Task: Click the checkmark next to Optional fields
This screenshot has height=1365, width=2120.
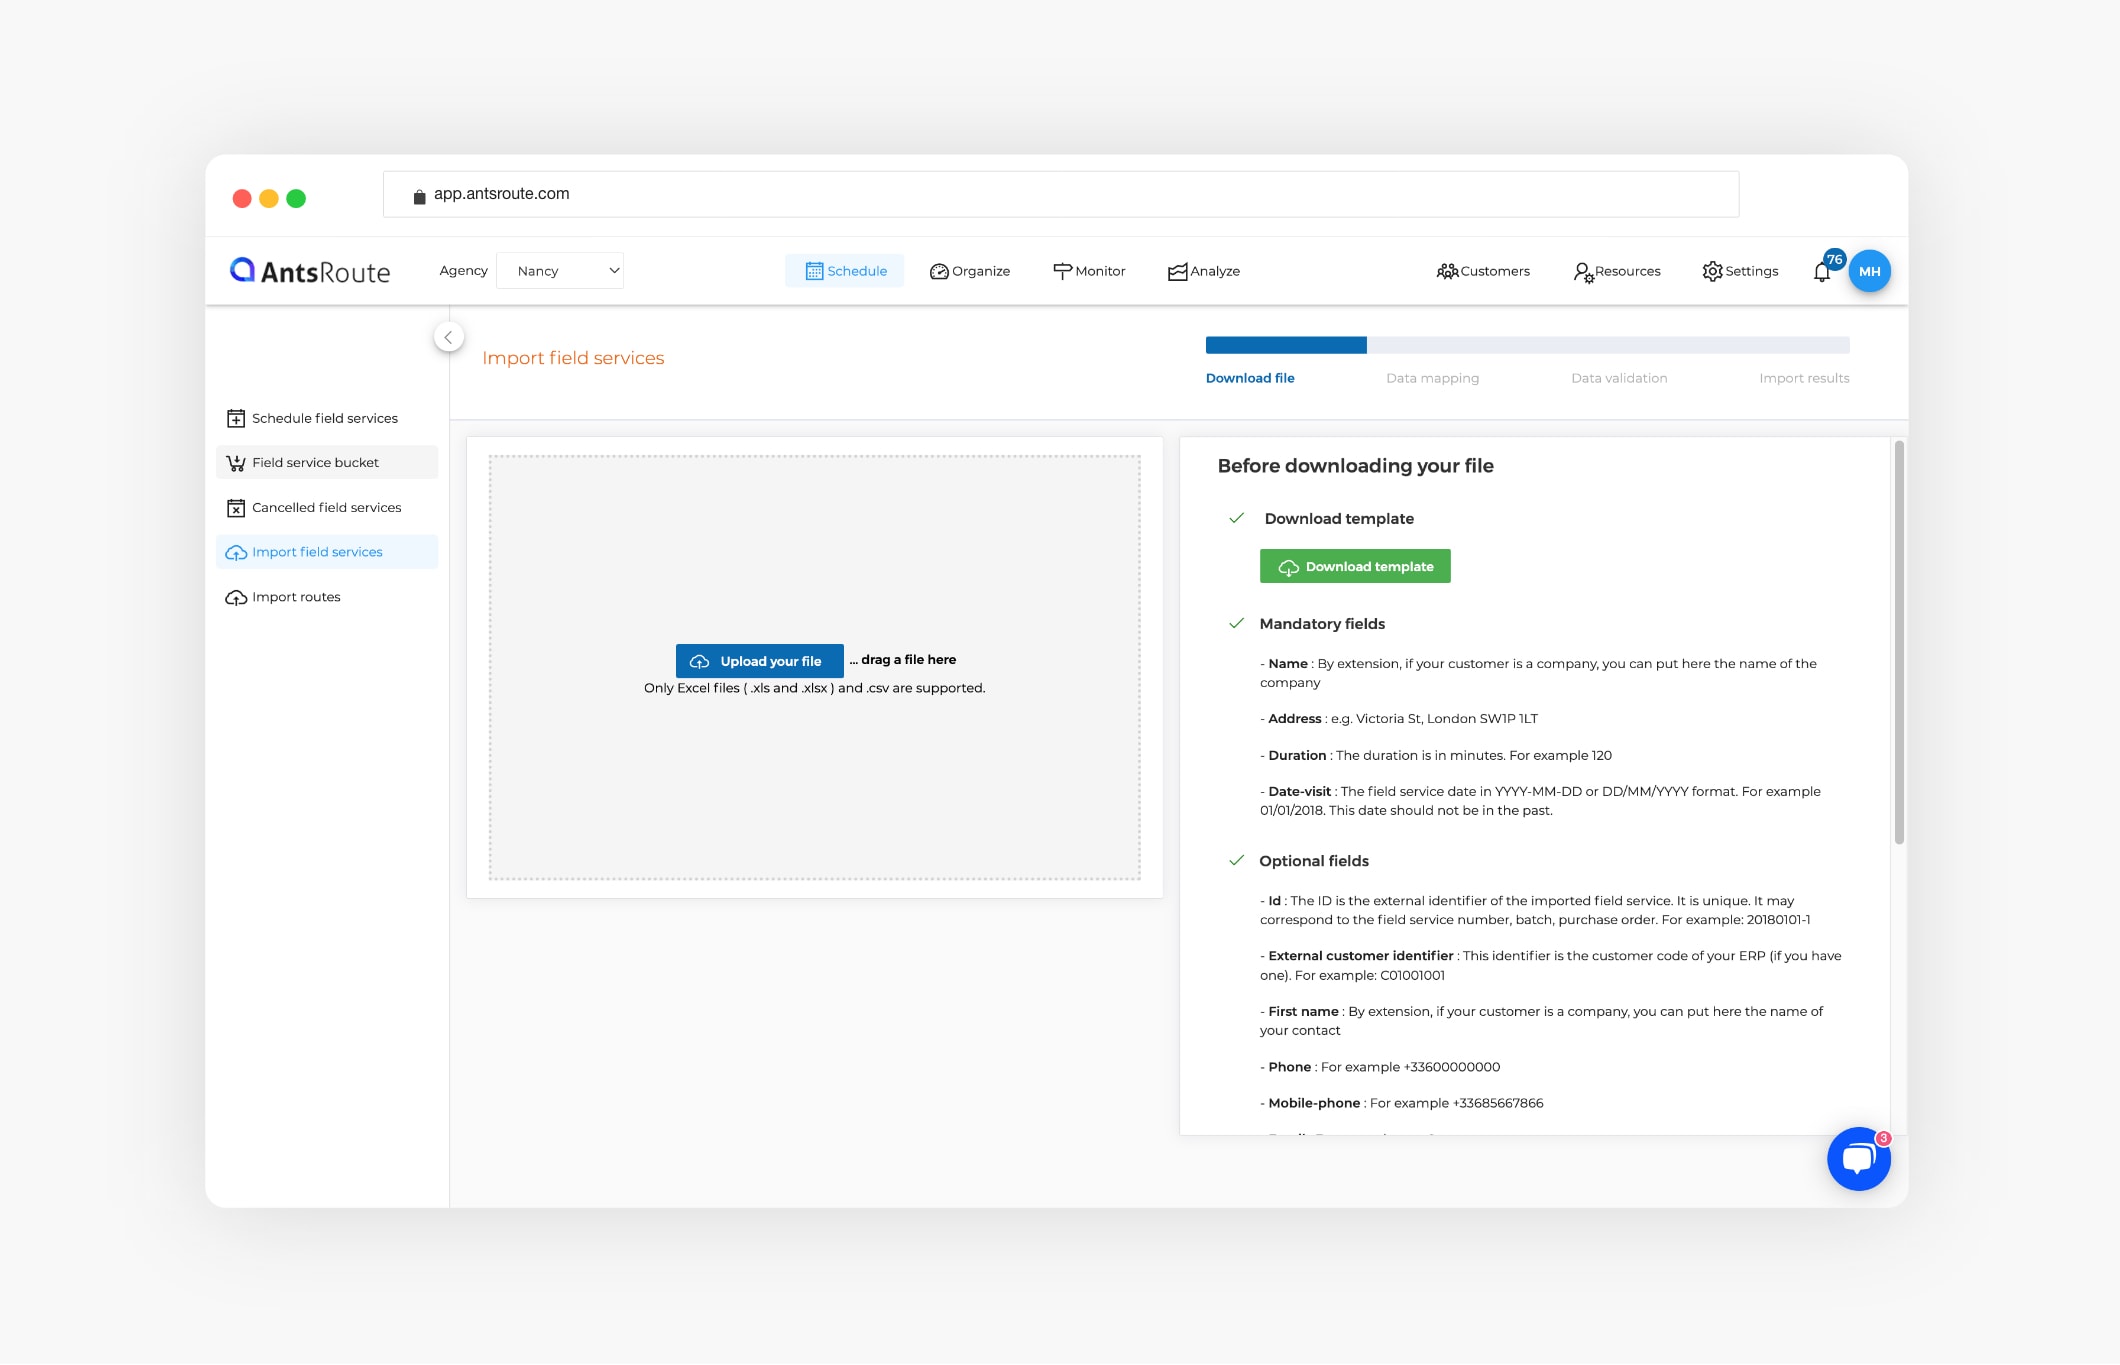Action: (x=1237, y=860)
